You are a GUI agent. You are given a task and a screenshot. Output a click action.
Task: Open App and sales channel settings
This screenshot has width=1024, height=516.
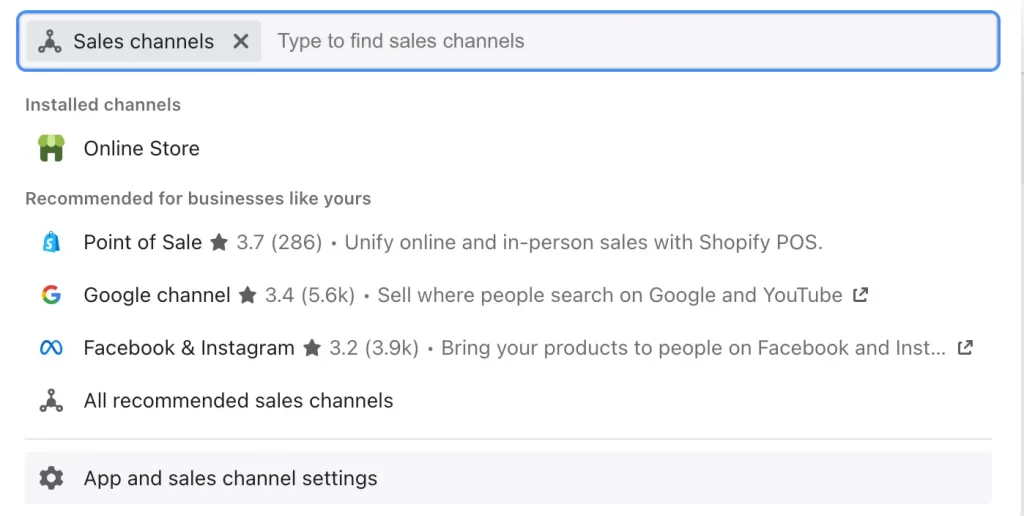coord(508,478)
